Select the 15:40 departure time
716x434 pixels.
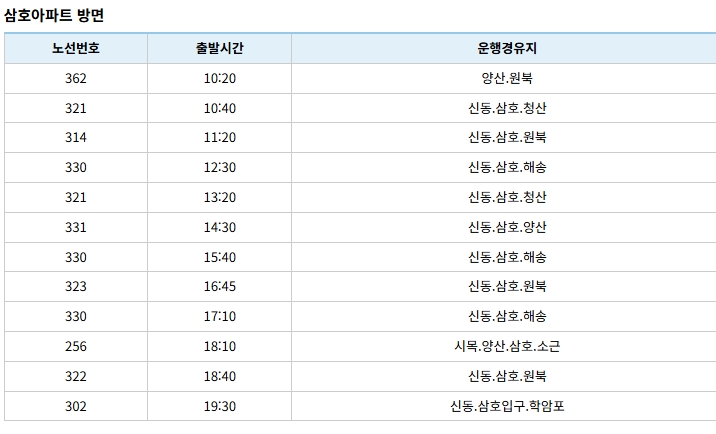pos(220,257)
